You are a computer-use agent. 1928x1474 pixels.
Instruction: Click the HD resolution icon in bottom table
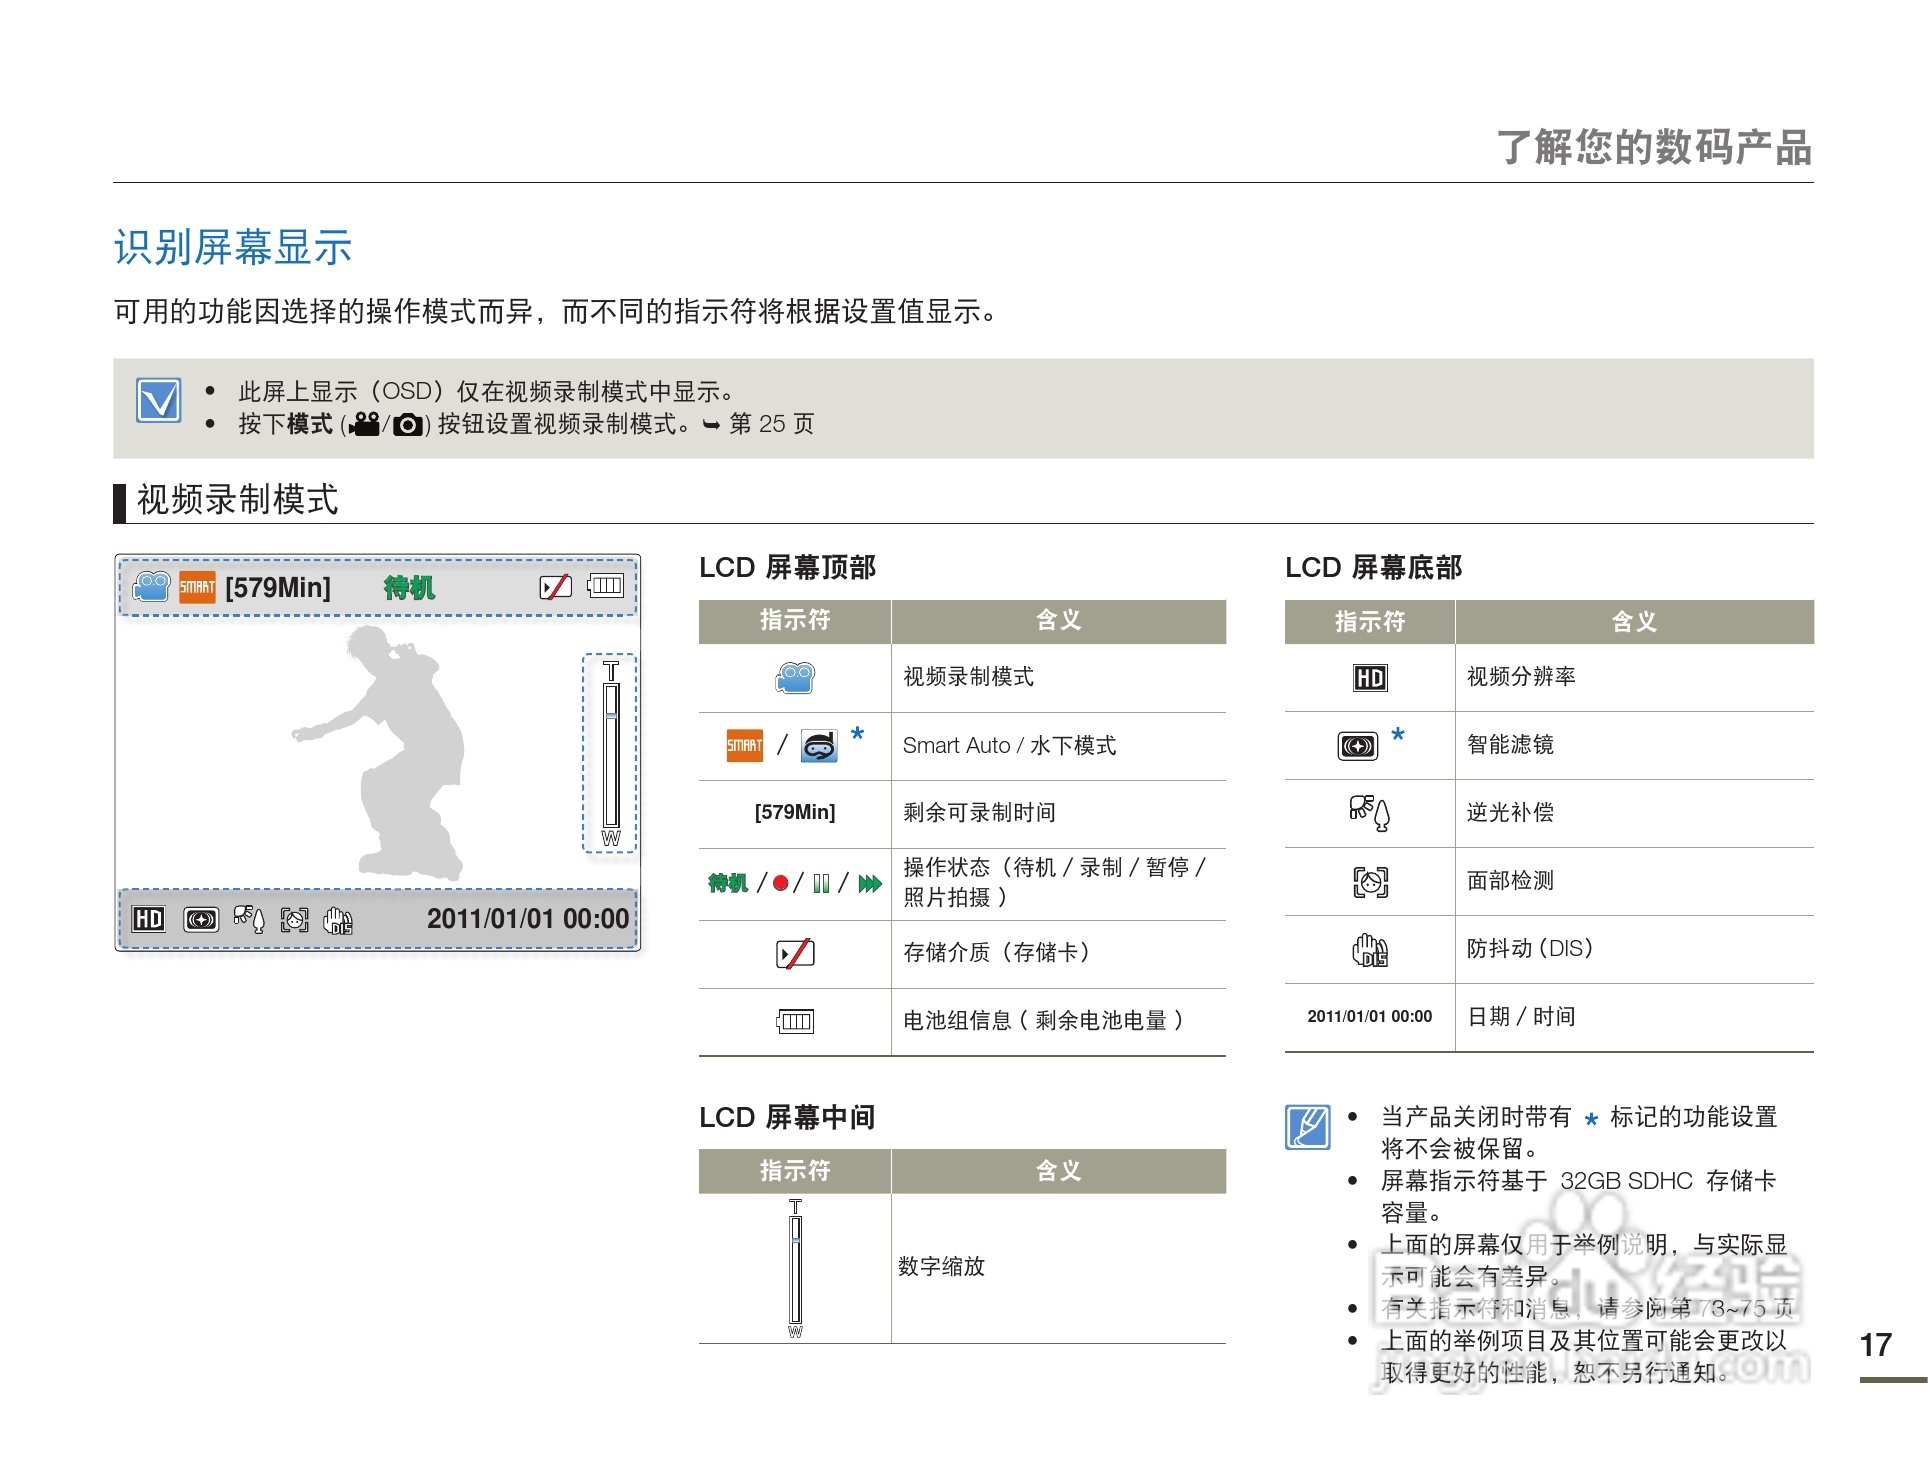pyautogui.click(x=1369, y=678)
